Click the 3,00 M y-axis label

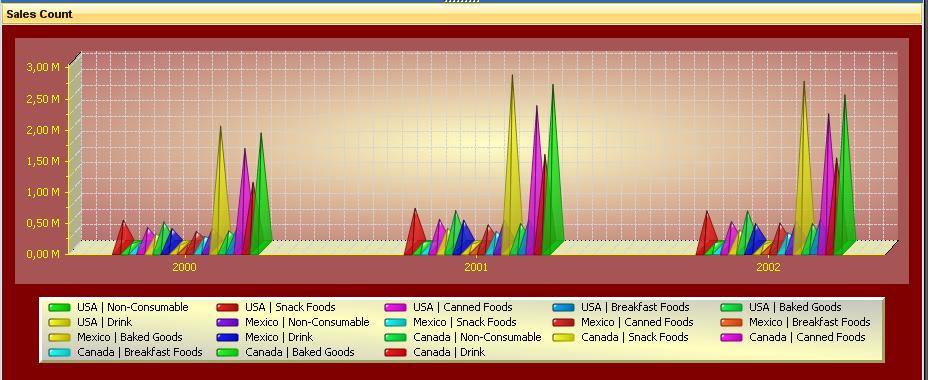[43, 67]
